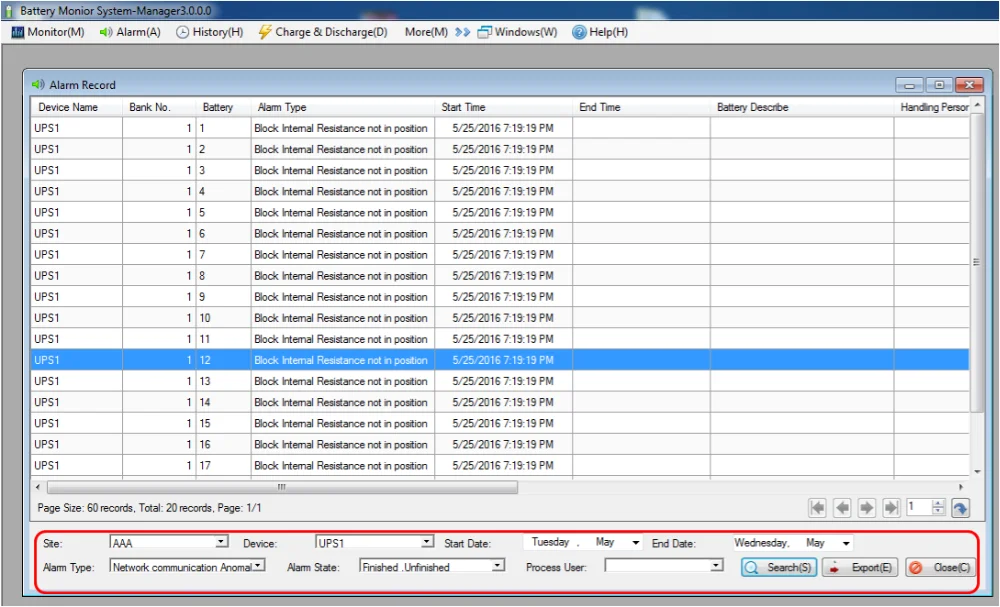Click the table's scroll left arrow

[x=38, y=487]
